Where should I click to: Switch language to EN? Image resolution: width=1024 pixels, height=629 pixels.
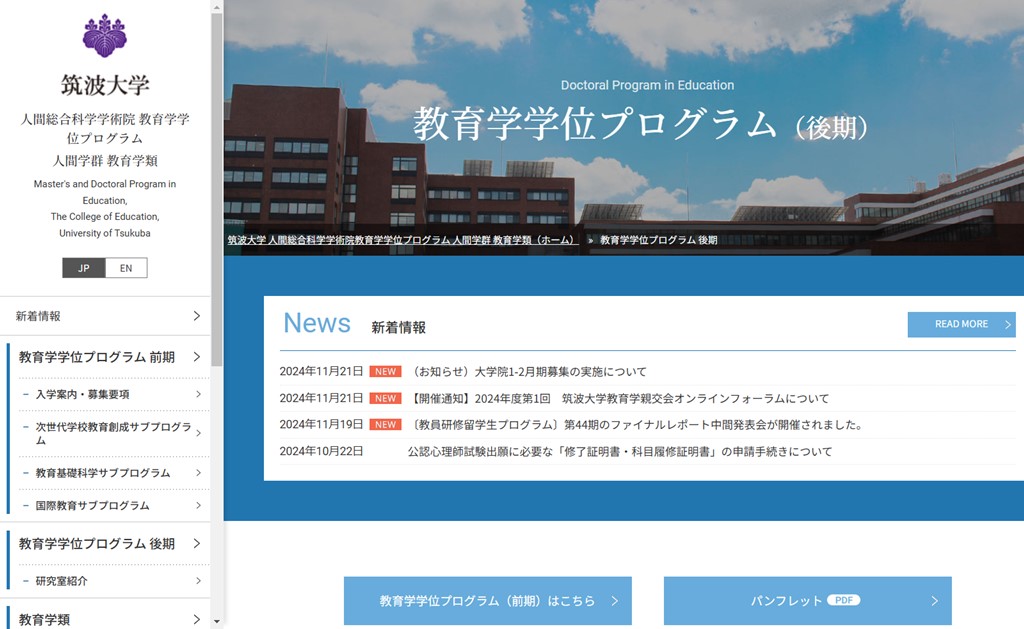(x=126, y=268)
